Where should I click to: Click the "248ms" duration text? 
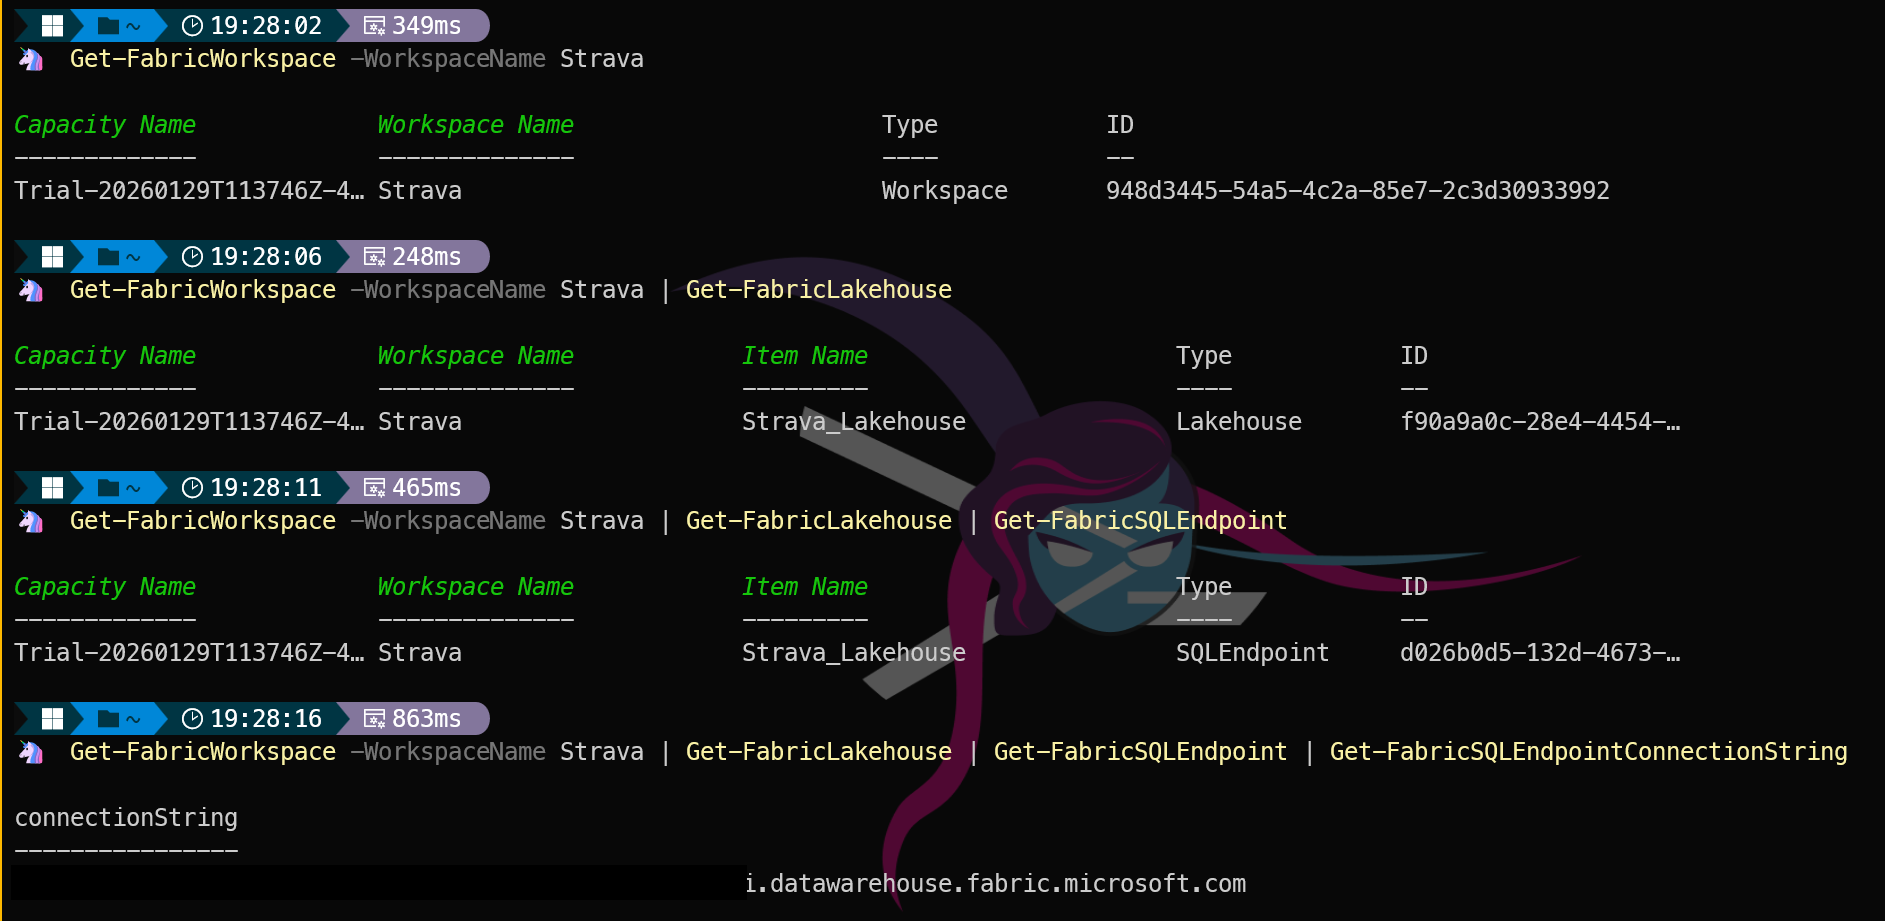tap(427, 257)
